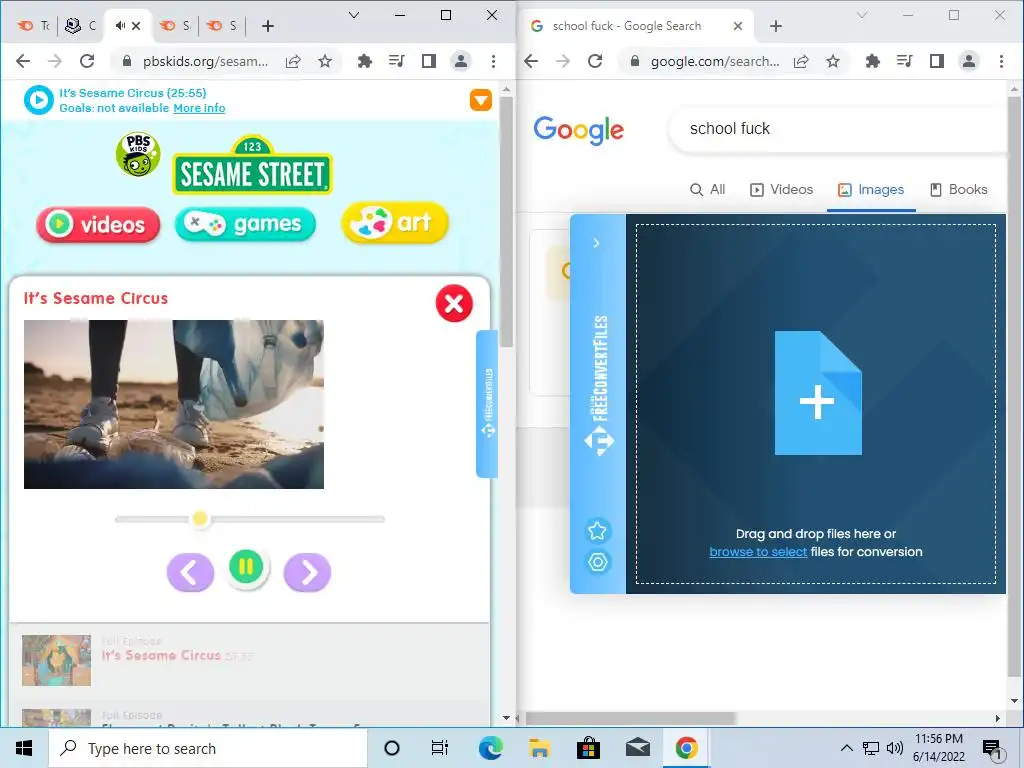Image resolution: width=1024 pixels, height=768 pixels.
Task: Open FreeConvertFiles side tab in left window
Action: click(487, 404)
